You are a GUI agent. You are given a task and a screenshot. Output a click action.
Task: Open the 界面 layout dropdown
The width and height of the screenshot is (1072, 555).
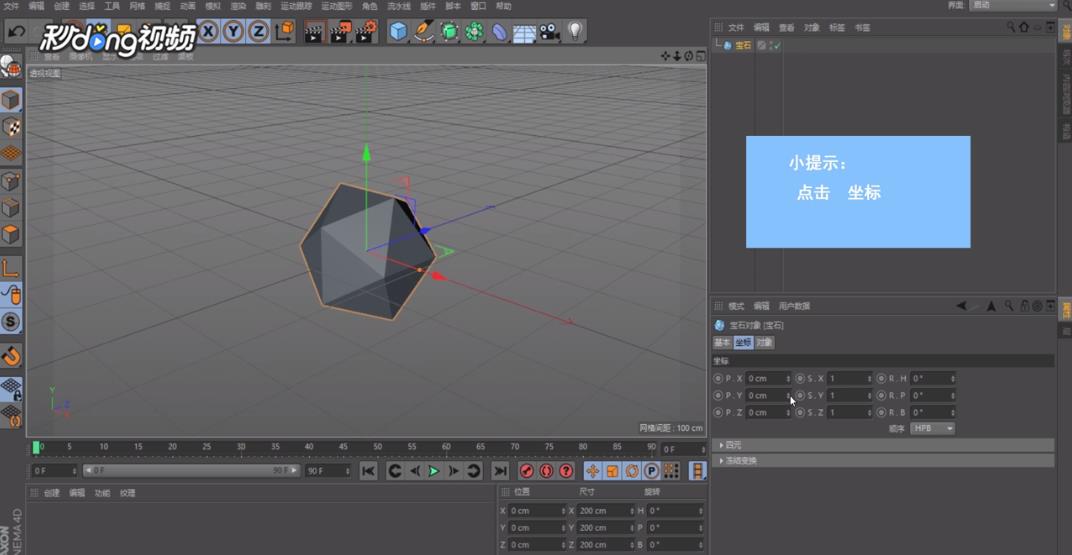click(x=1012, y=5)
